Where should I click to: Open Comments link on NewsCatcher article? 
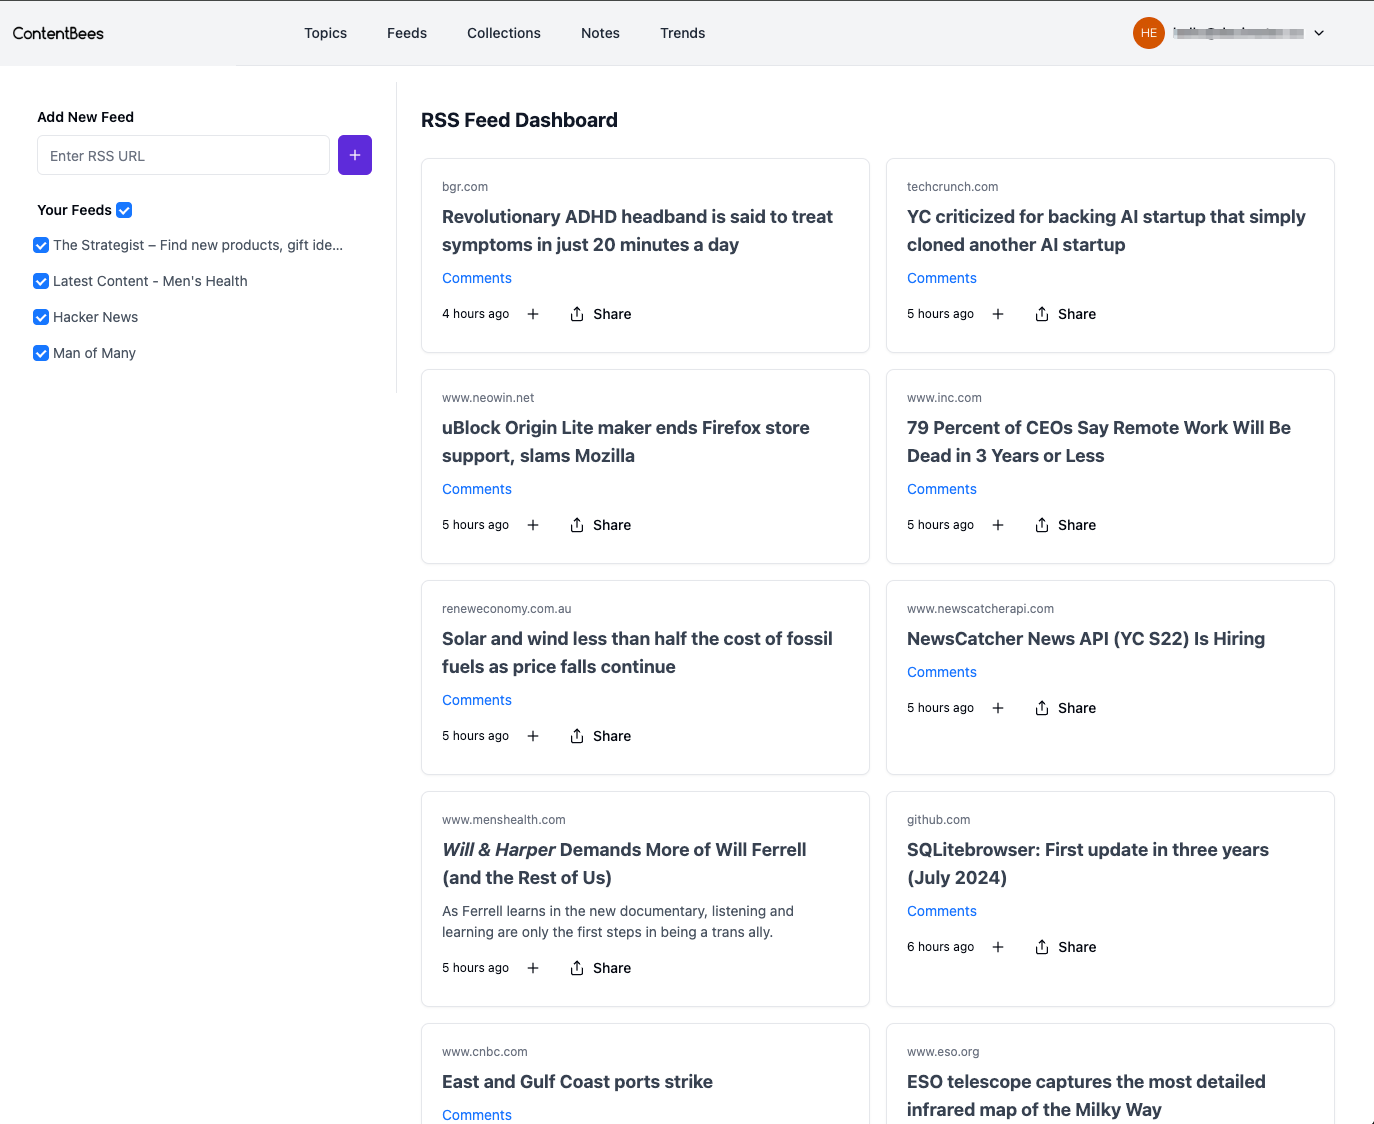click(x=942, y=672)
